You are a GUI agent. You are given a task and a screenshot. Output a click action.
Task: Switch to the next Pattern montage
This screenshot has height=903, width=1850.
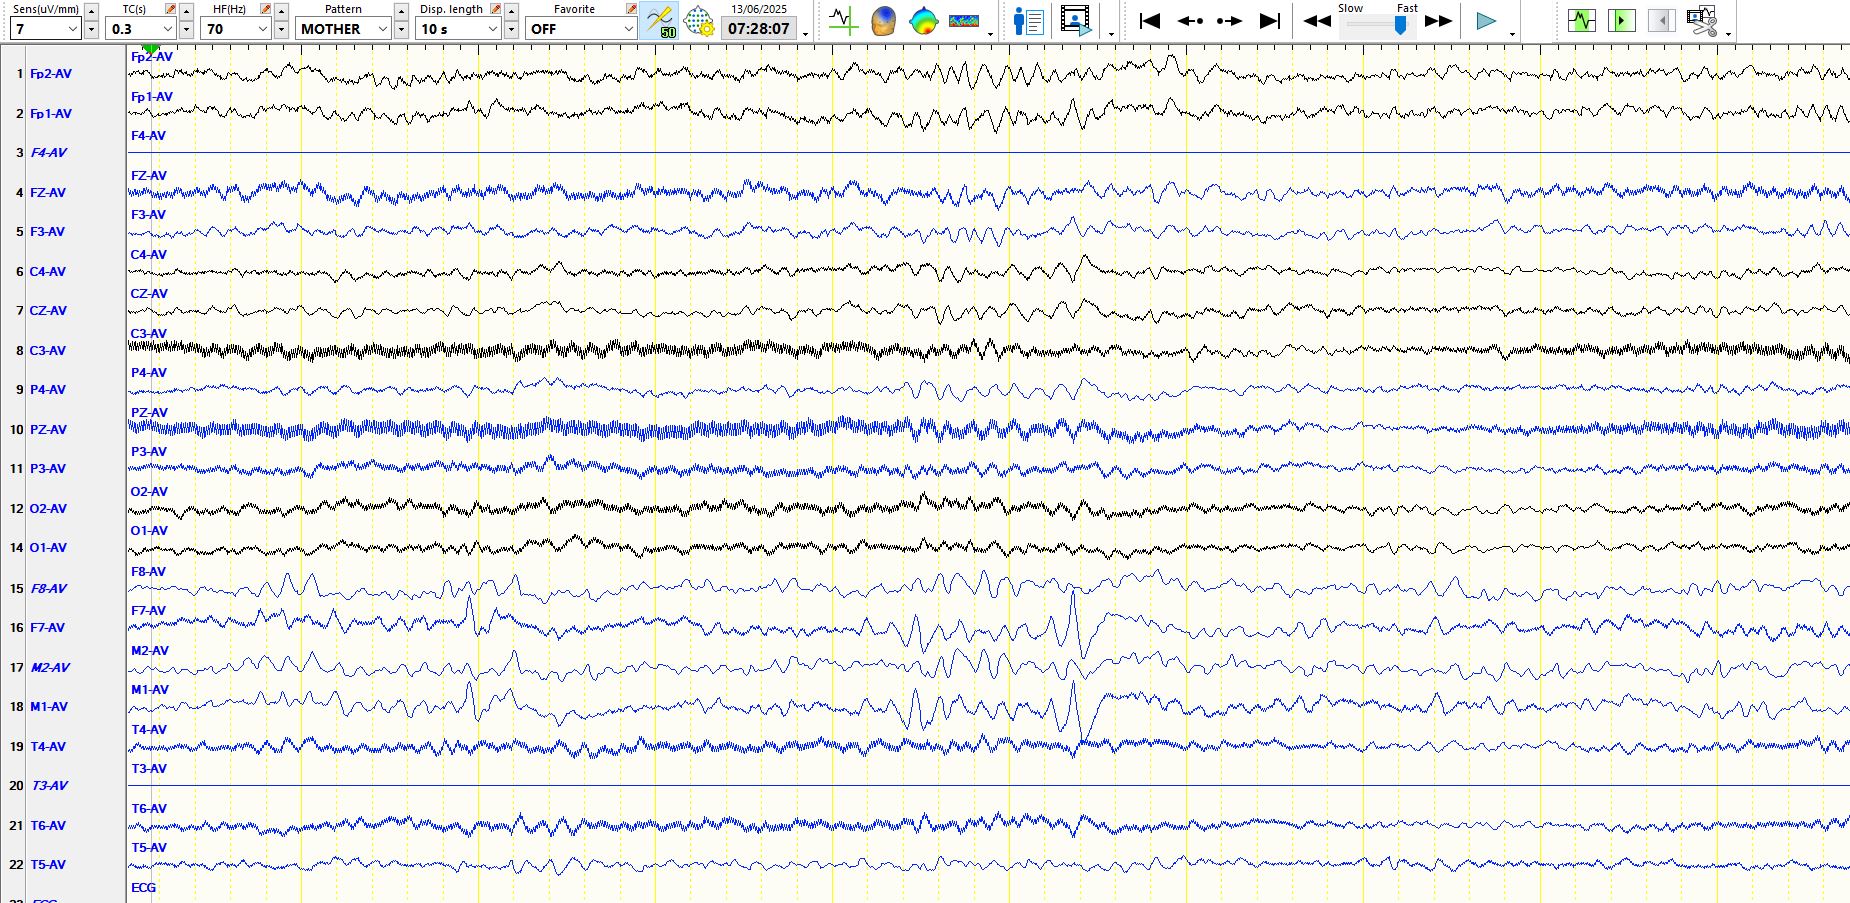pyautogui.click(x=401, y=30)
